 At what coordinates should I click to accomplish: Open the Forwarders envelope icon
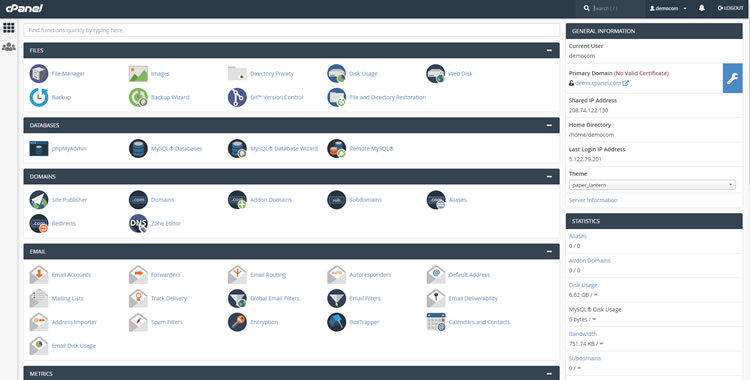click(x=138, y=275)
